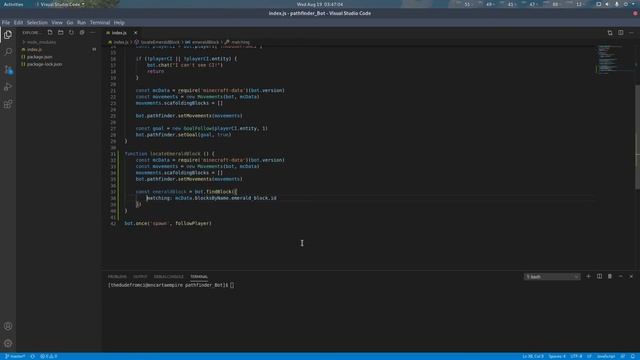640x360 pixels.
Task: Switch to the Output panel tab
Action: (140, 276)
